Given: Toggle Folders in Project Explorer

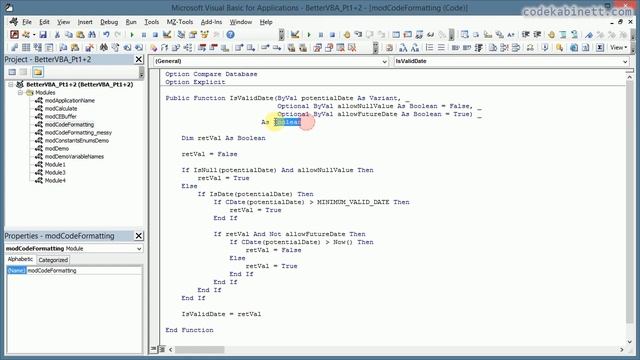Looking at the screenshot, I should point(38,72).
